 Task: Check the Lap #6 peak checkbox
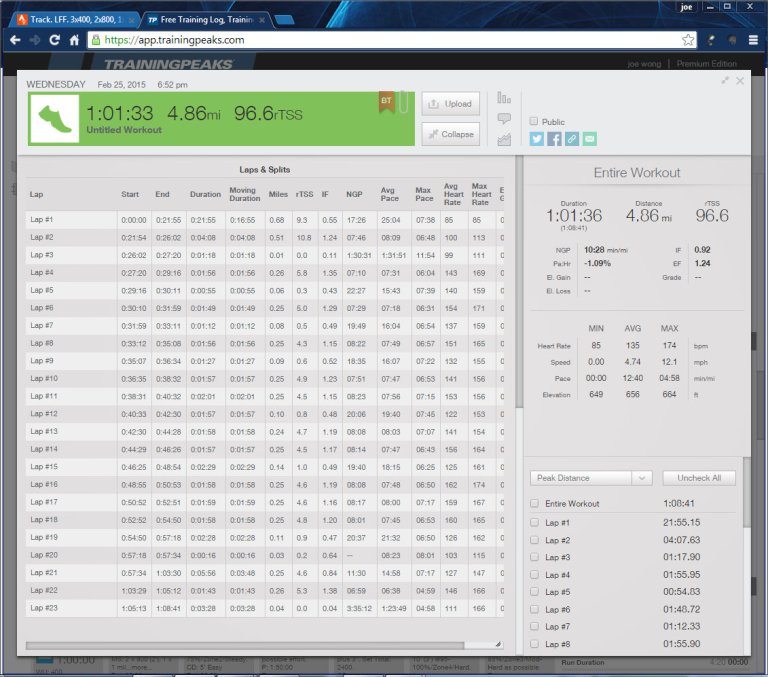tap(535, 609)
